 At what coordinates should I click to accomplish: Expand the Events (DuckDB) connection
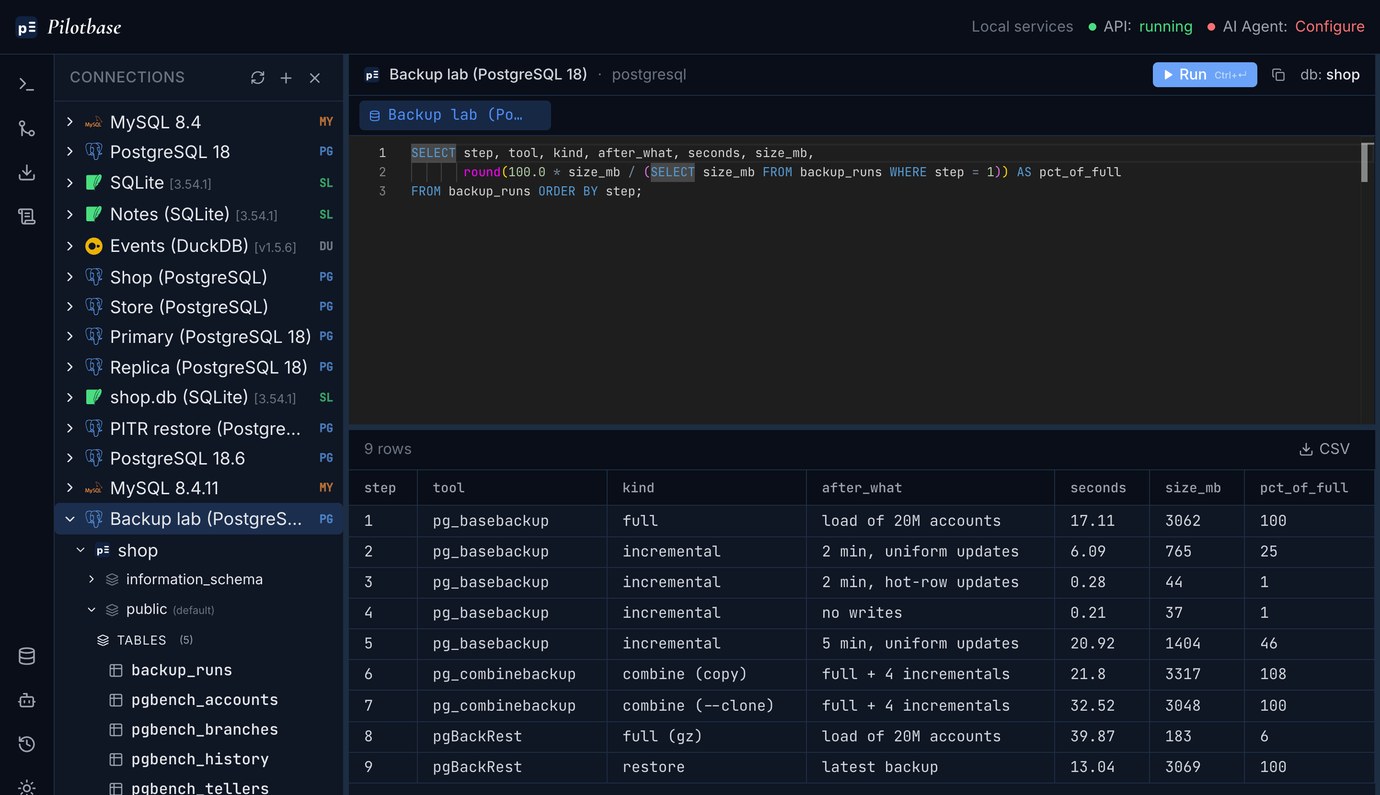coord(69,246)
